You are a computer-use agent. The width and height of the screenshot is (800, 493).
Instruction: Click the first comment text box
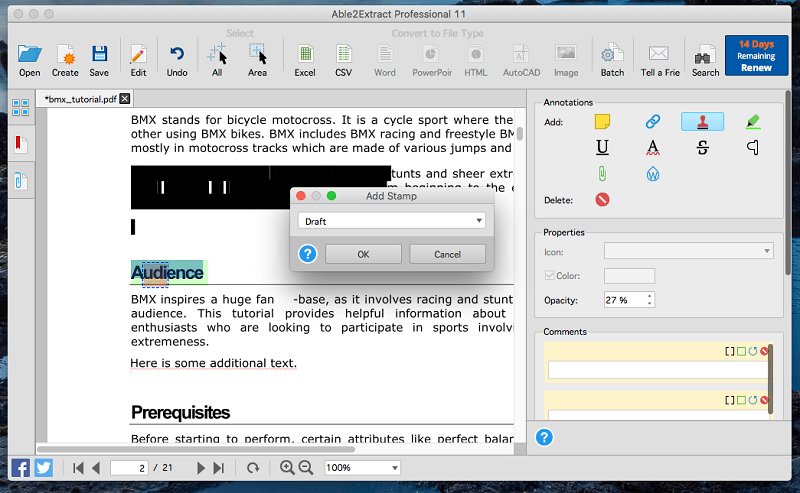[657, 370]
